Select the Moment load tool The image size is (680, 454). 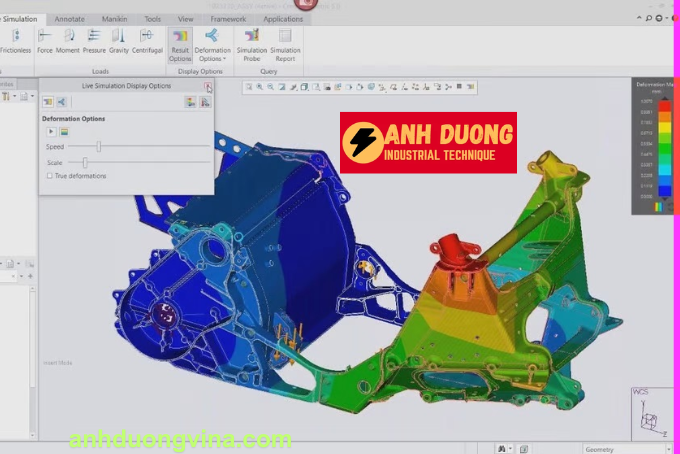point(68,39)
